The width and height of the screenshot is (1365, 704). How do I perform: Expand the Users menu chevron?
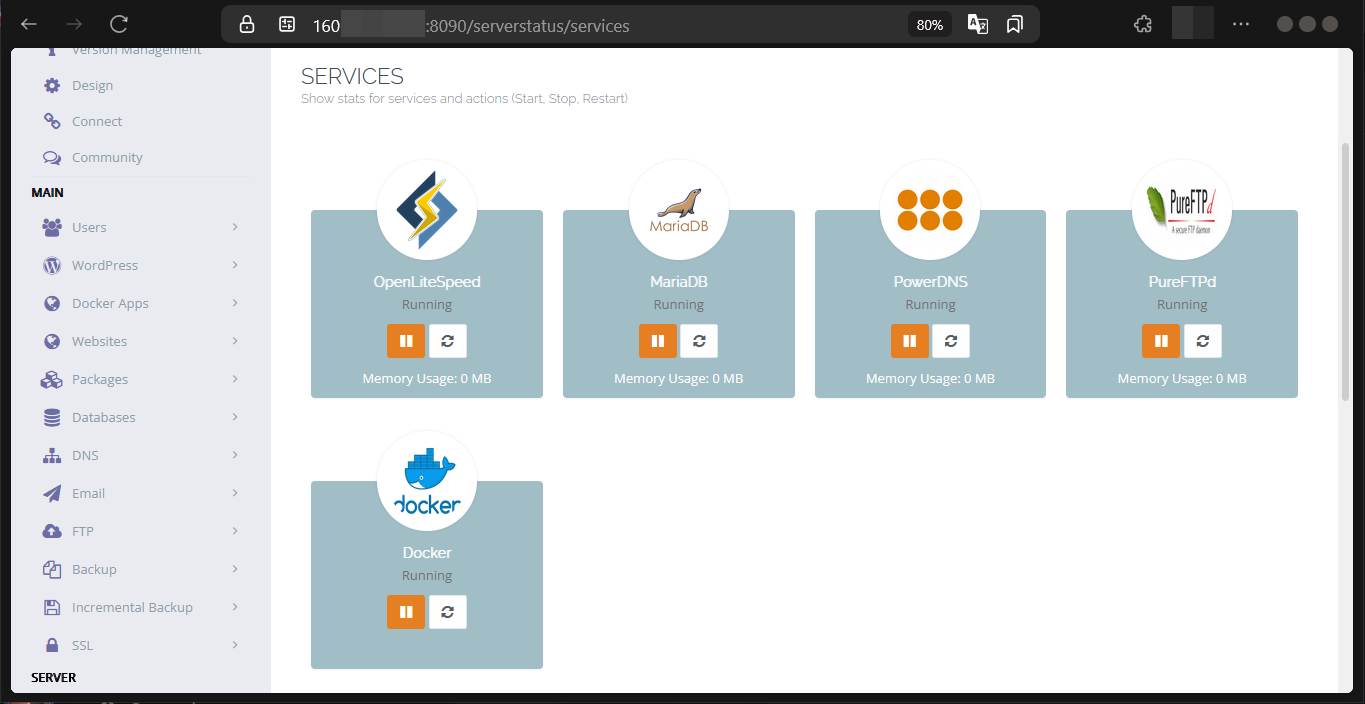click(x=235, y=227)
